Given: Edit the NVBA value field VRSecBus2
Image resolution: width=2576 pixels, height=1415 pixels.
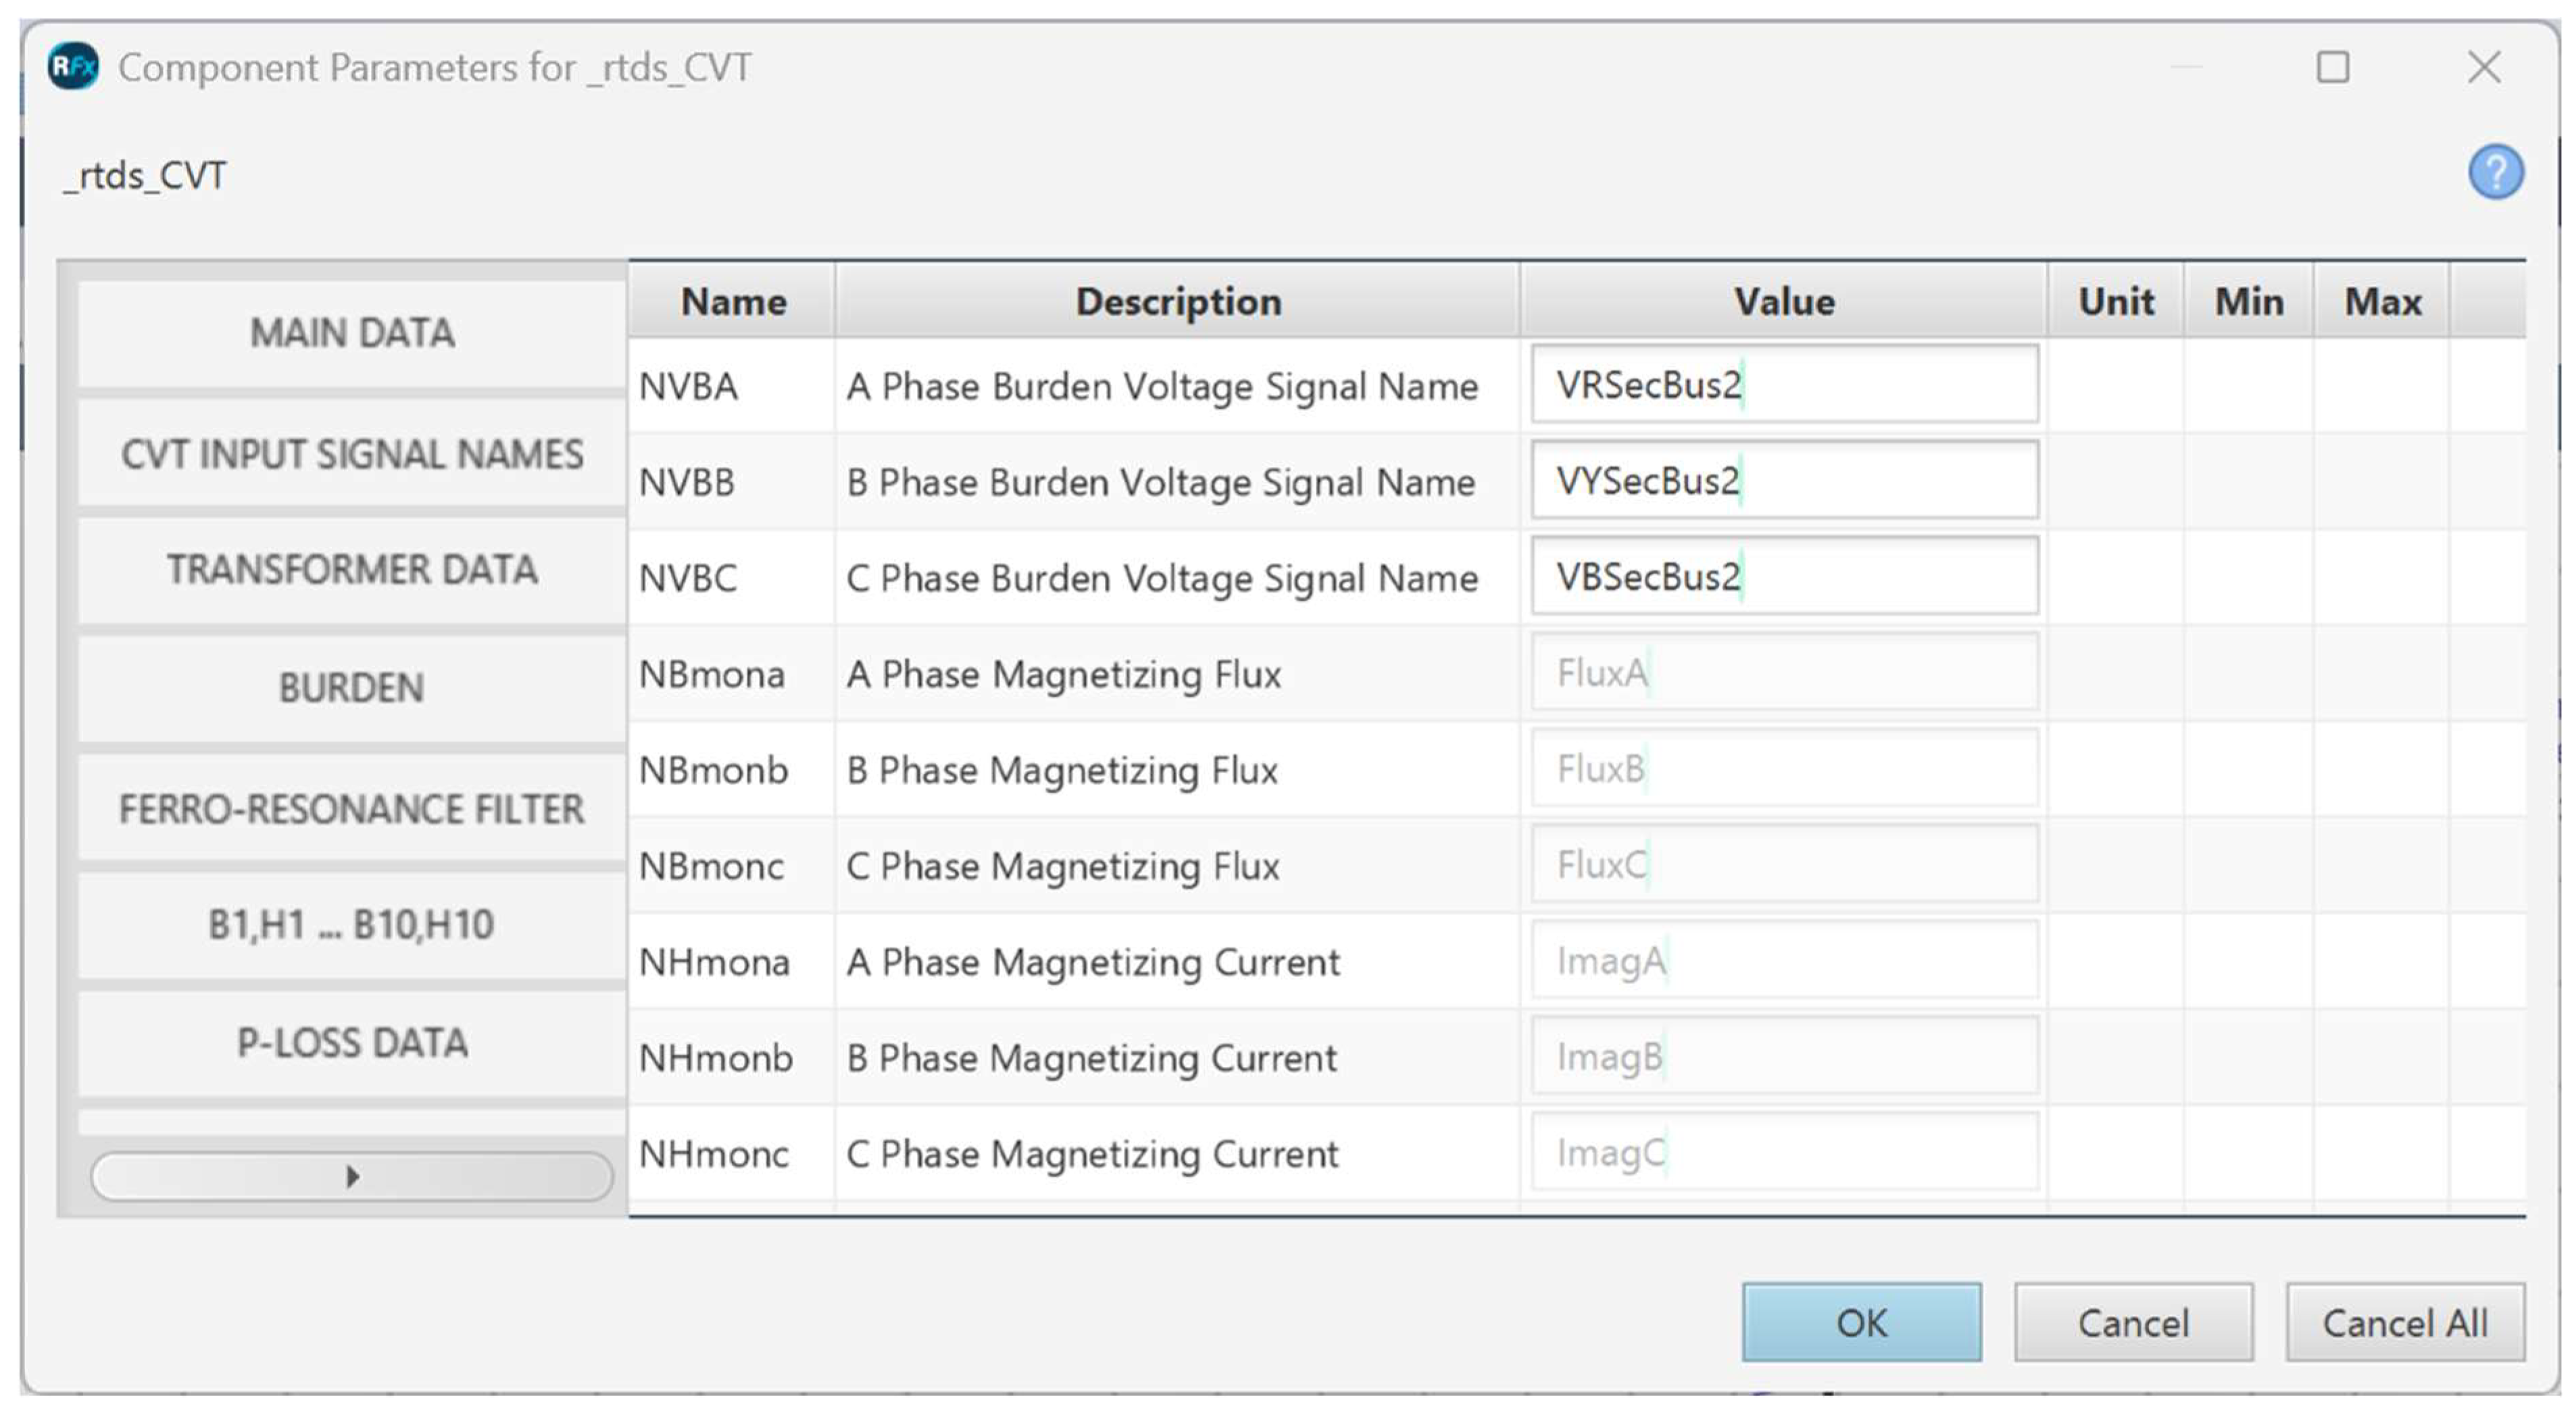Looking at the screenshot, I should tap(1784, 384).
